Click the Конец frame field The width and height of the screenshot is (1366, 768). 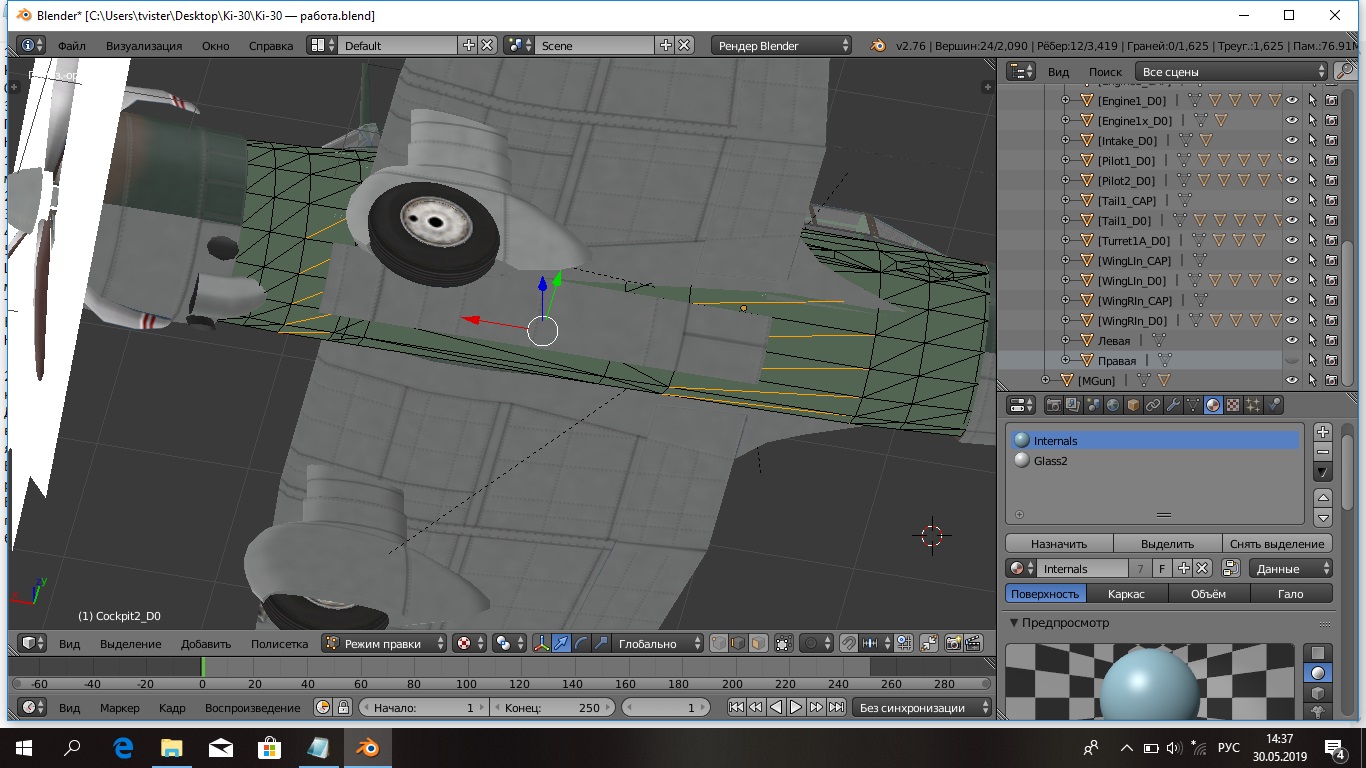coord(552,707)
